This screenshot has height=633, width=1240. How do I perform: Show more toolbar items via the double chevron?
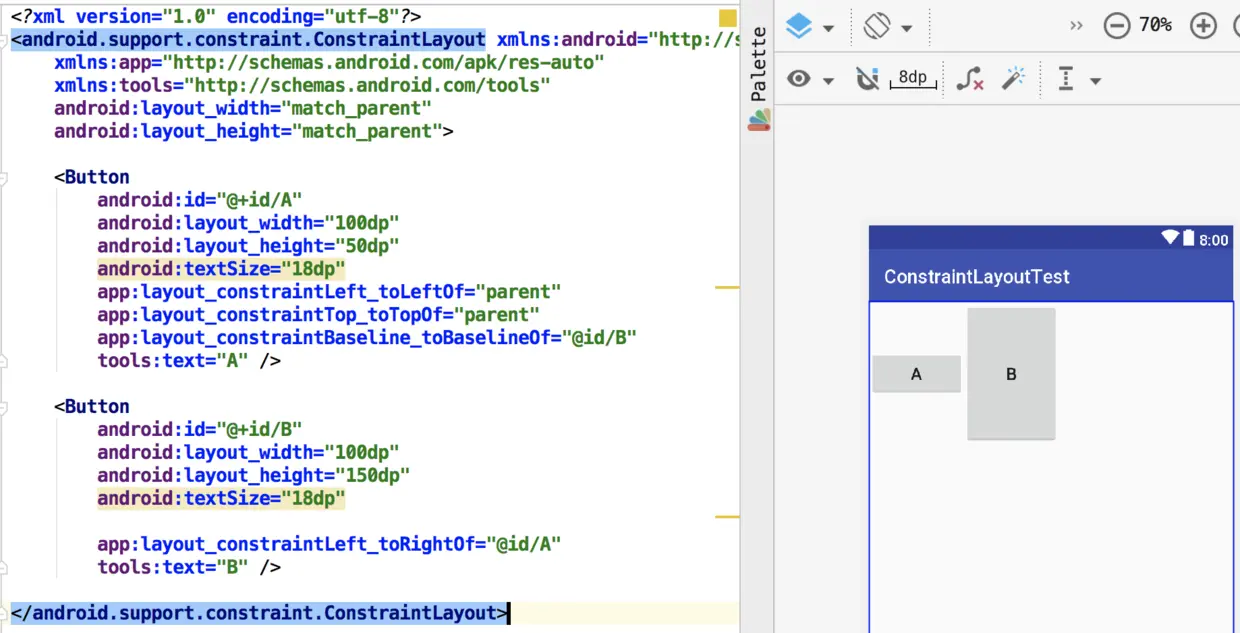click(1076, 26)
